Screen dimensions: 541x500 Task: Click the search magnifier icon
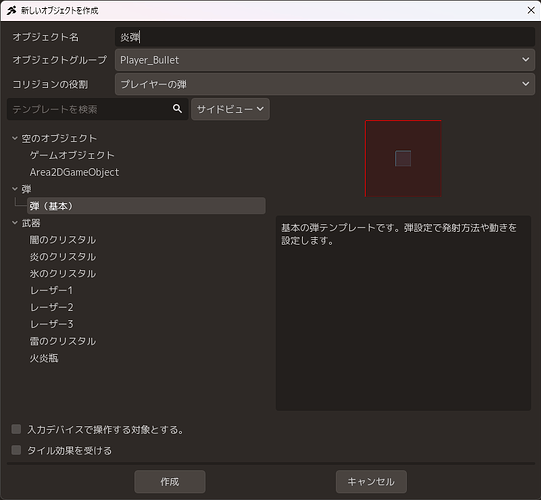(177, 109)
